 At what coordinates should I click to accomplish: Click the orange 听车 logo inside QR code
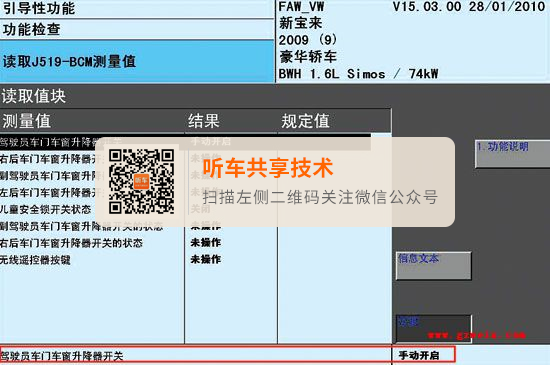(x=141, y=181)
